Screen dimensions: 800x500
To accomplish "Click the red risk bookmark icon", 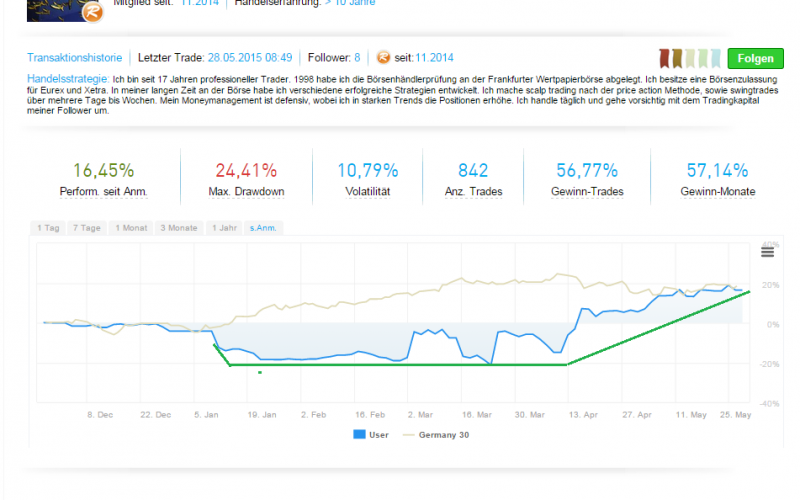I will point(664,58).
